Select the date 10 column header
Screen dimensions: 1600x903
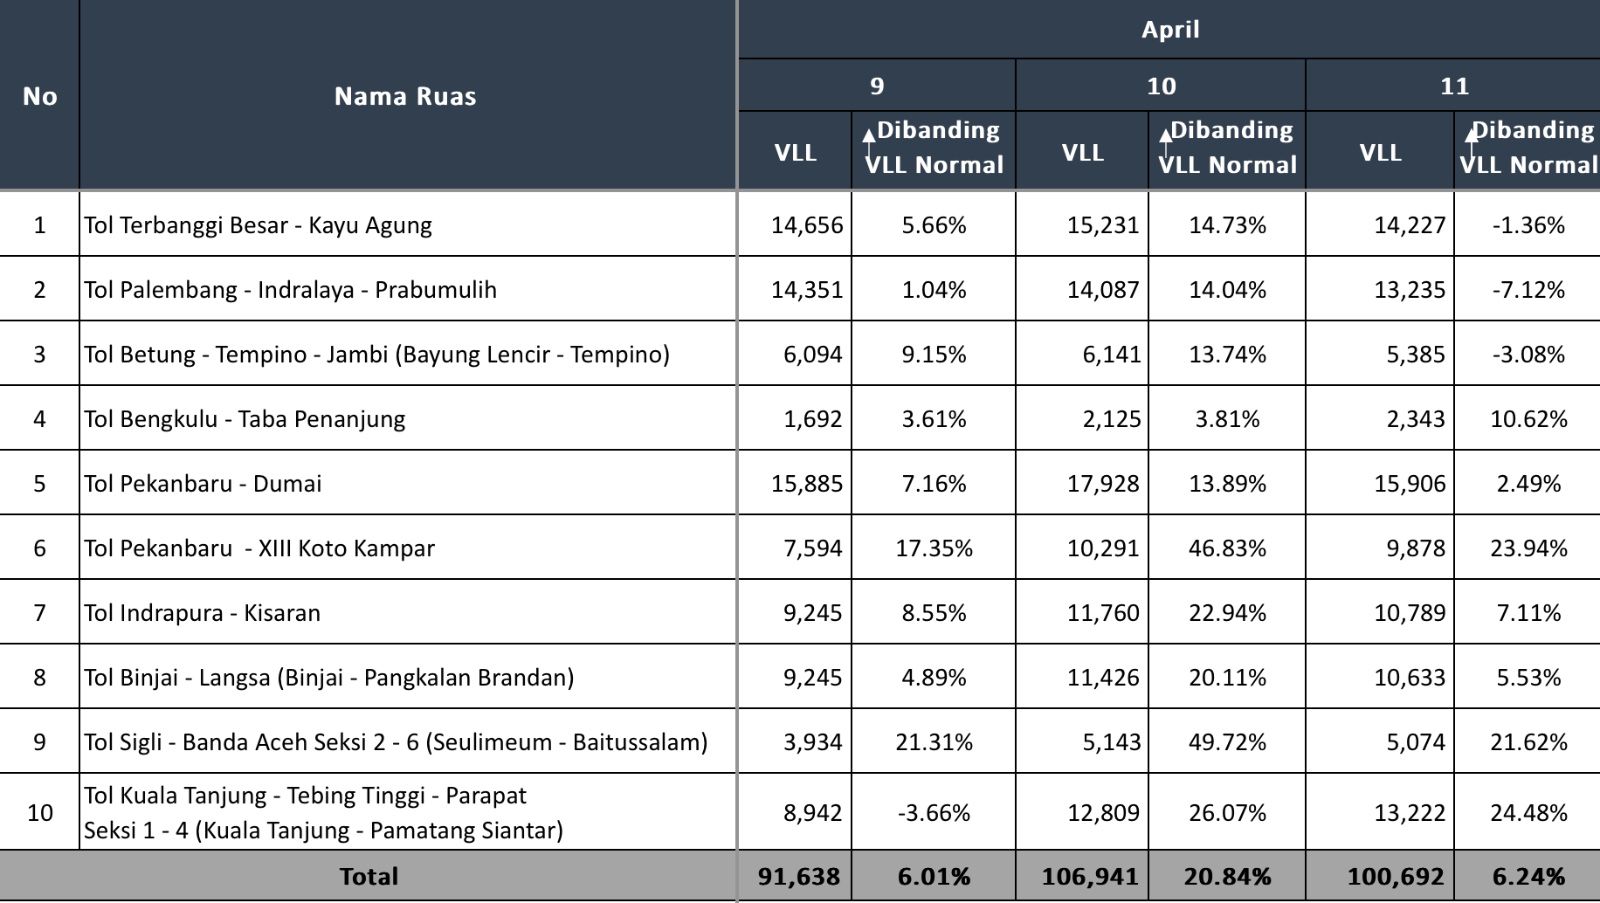[1161, 86]
